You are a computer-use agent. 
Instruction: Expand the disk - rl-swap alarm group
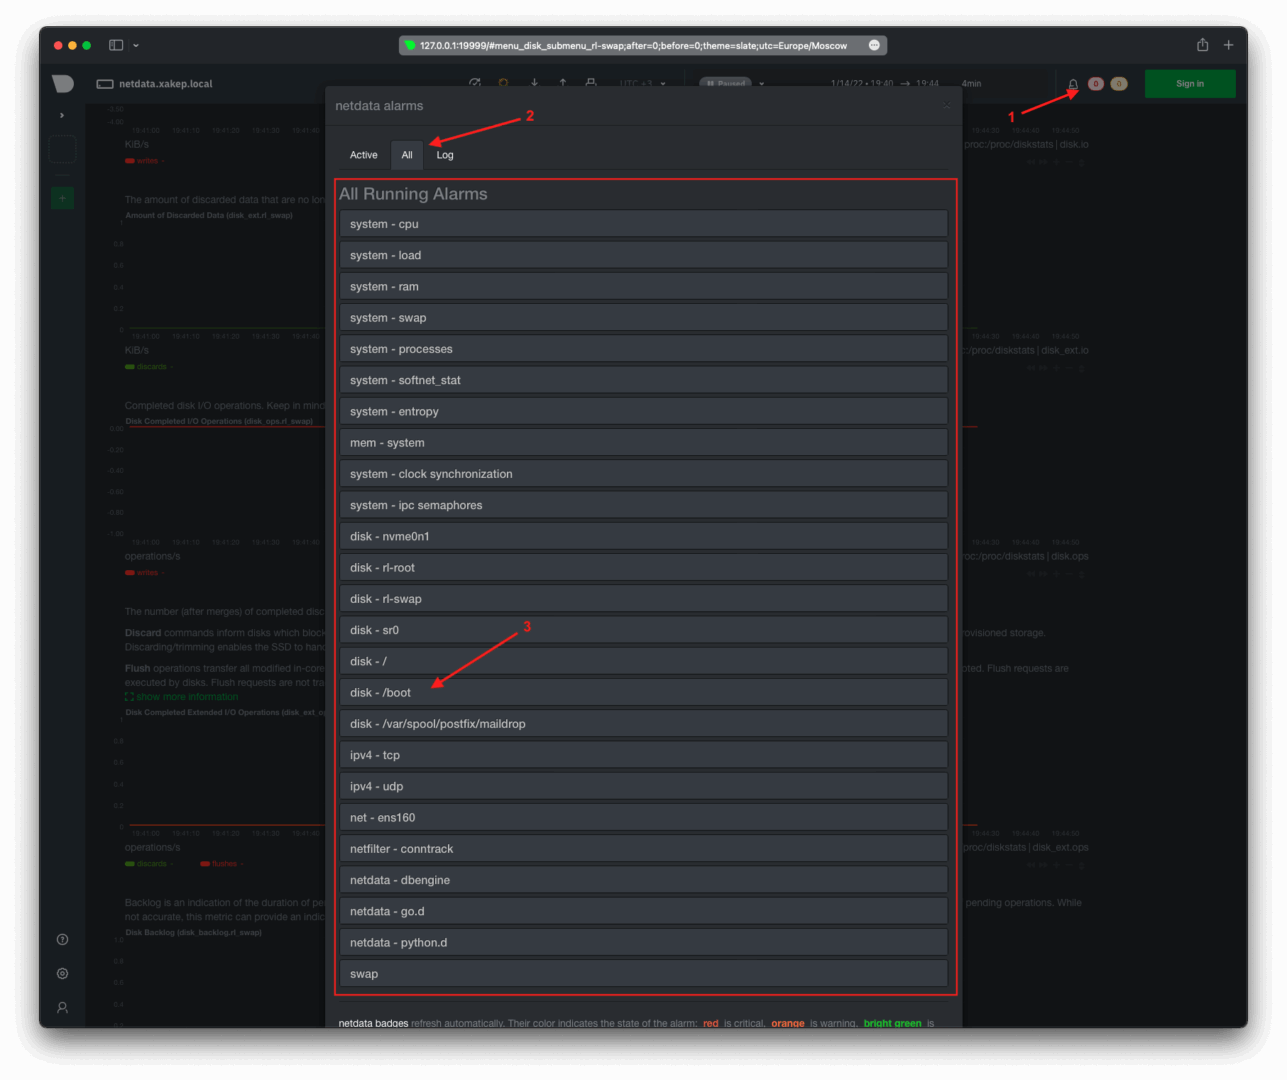click(x=643, y=599)
